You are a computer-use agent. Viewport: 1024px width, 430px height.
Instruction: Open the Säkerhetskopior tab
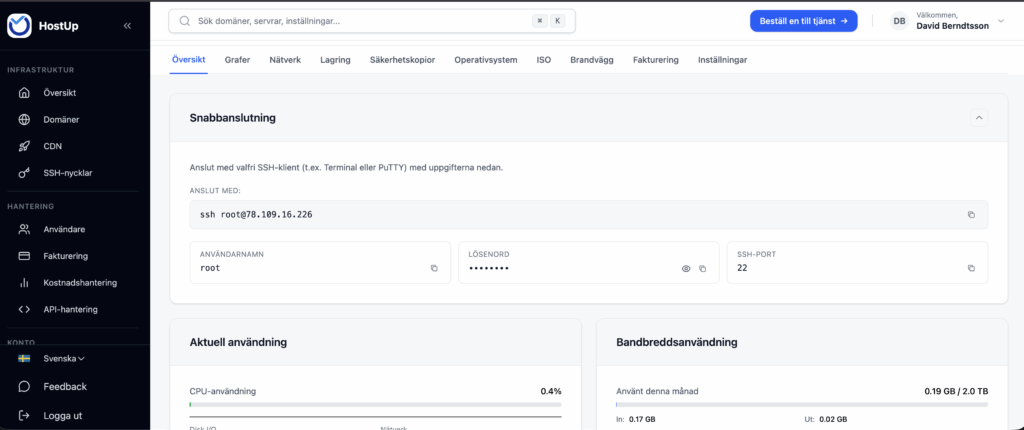(404, 60)
